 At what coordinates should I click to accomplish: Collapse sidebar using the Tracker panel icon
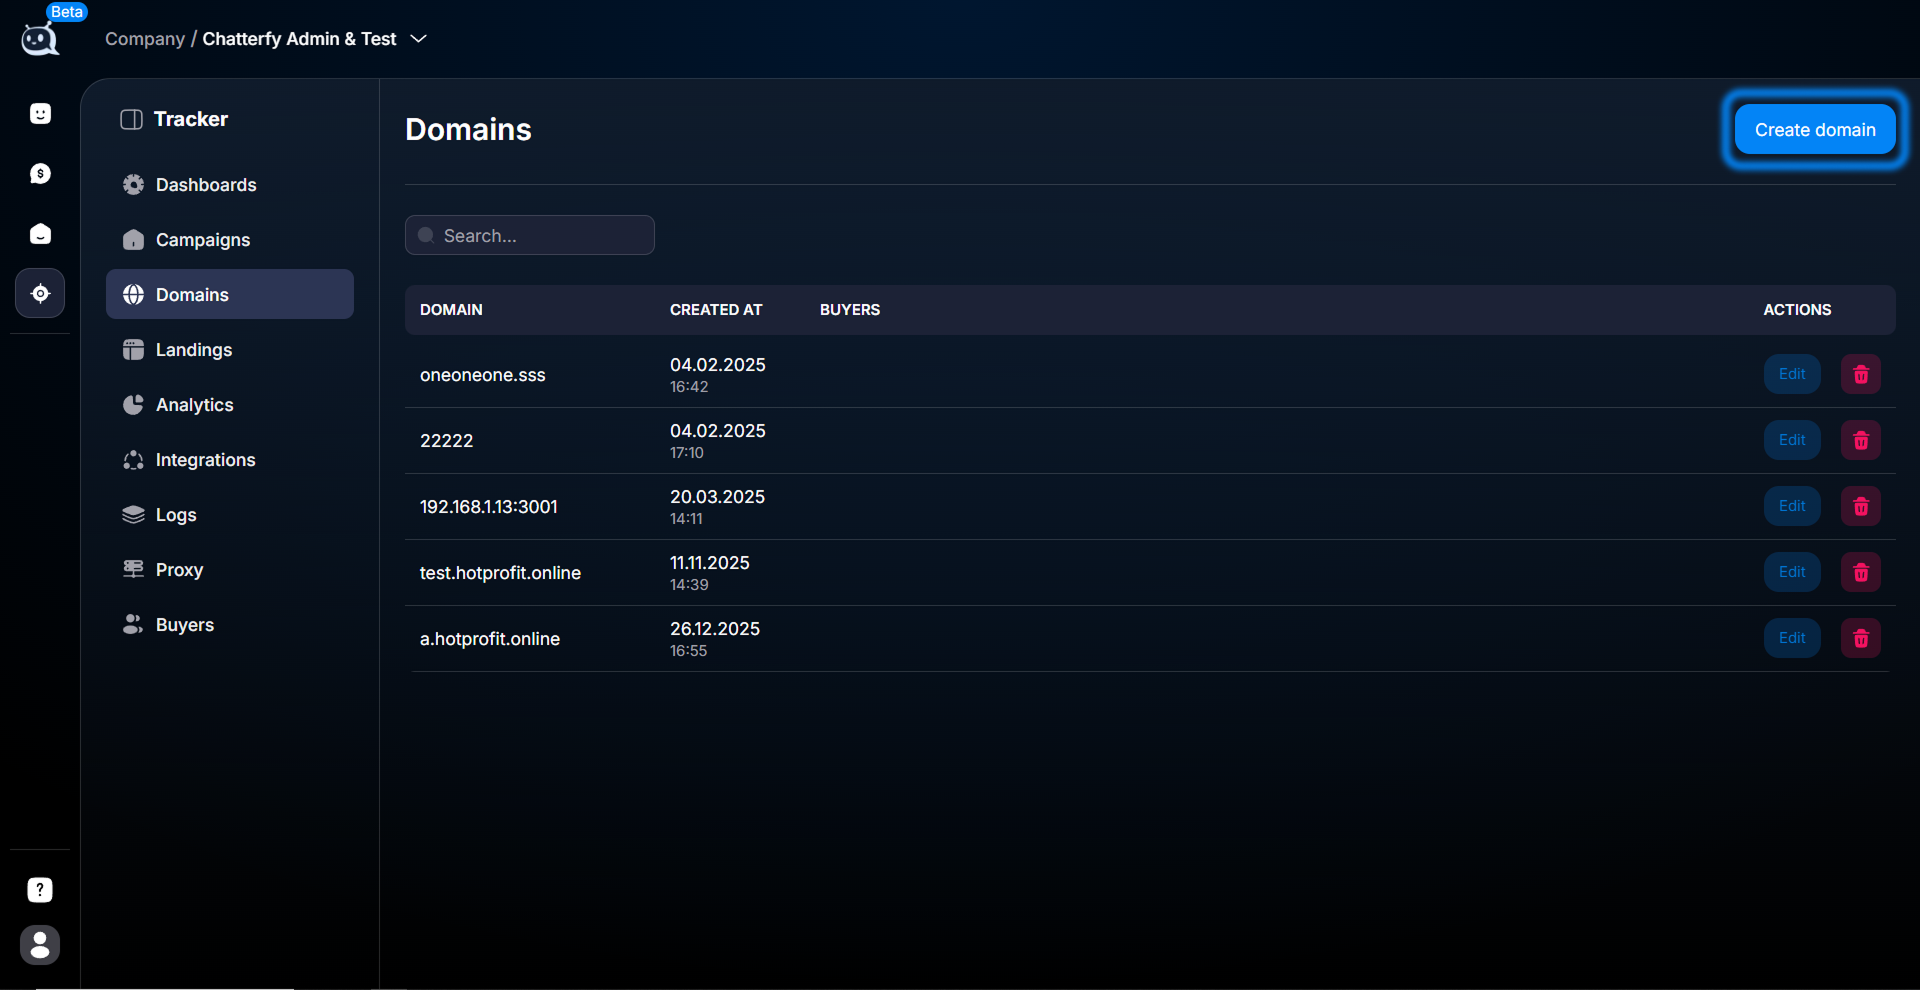point(131,120)
